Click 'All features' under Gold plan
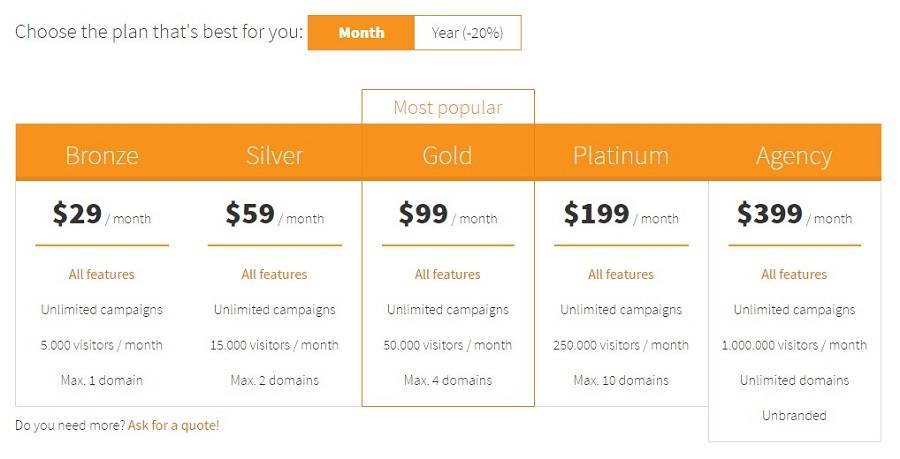Viewport: 900px width, 459px height. tap(448, 274)
